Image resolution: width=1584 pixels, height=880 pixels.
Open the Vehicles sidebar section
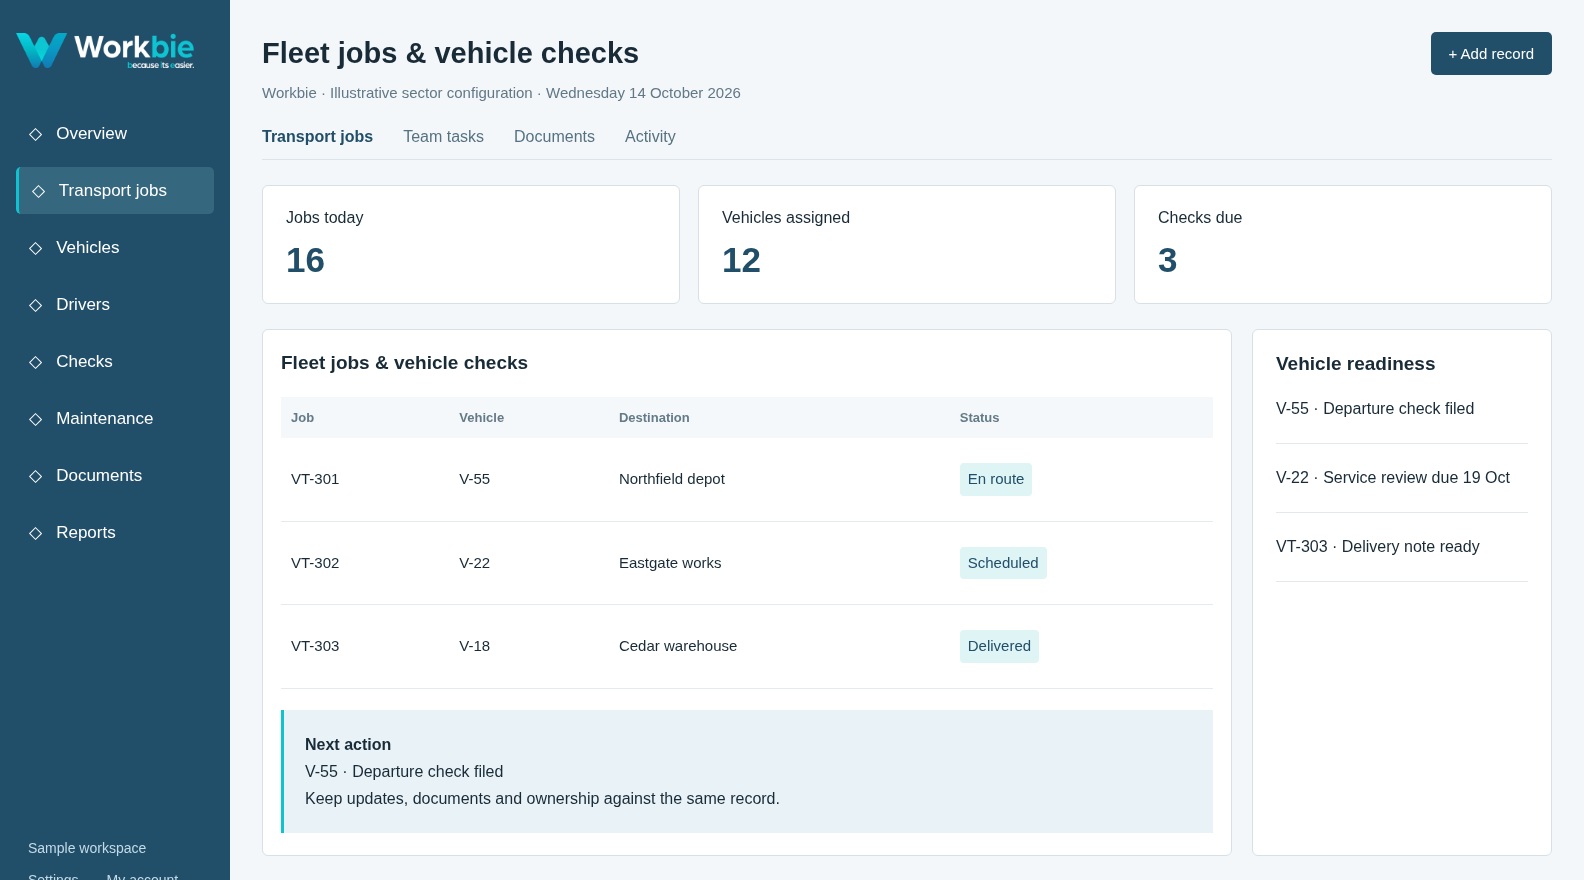pyautogui.click(x=115, y=248)
